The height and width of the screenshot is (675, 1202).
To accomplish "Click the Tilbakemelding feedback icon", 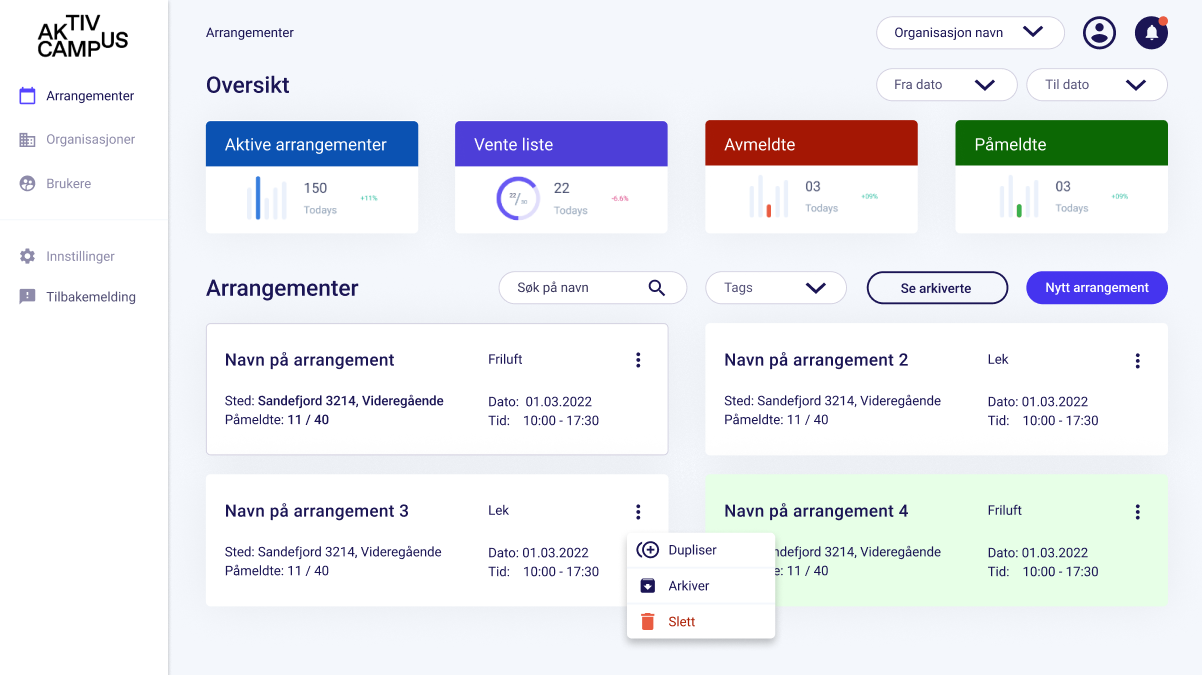I will (28, 297).
